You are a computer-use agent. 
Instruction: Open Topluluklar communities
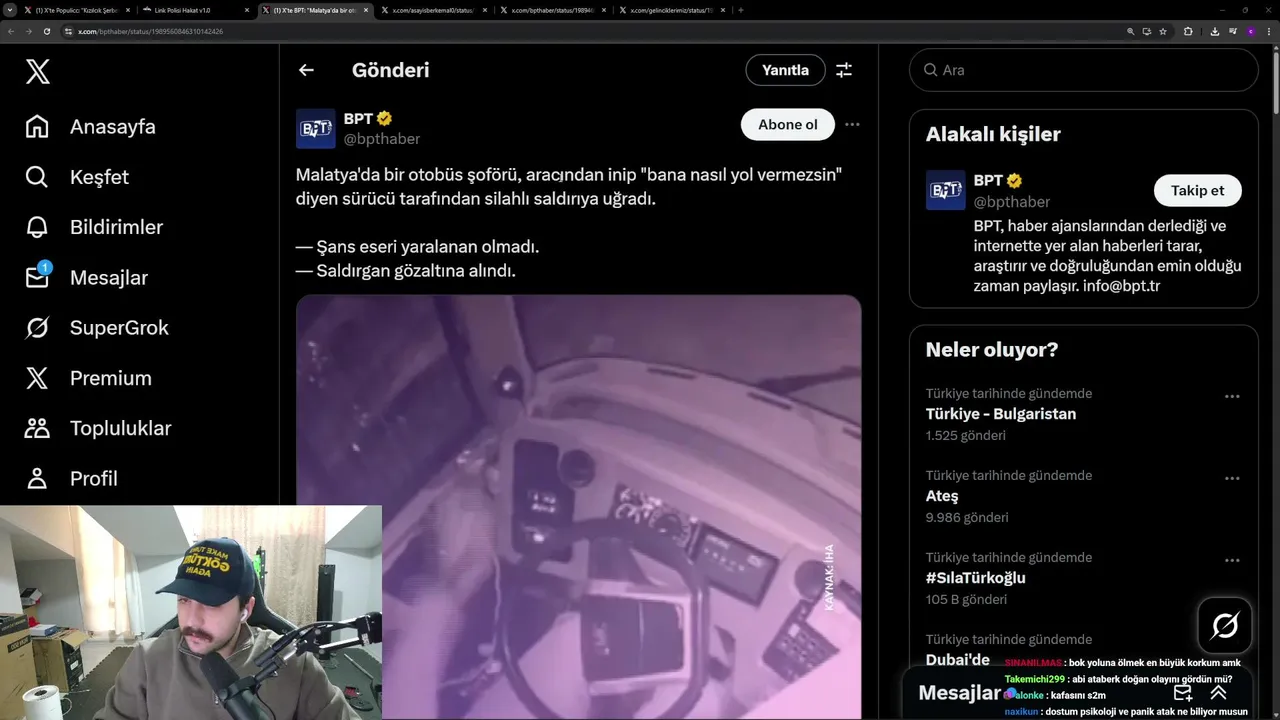click(x=97, y=428)
